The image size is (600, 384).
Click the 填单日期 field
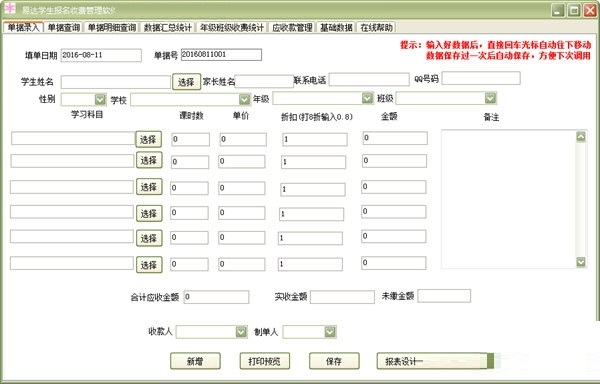pyautogui.click(x=101, y=55)
